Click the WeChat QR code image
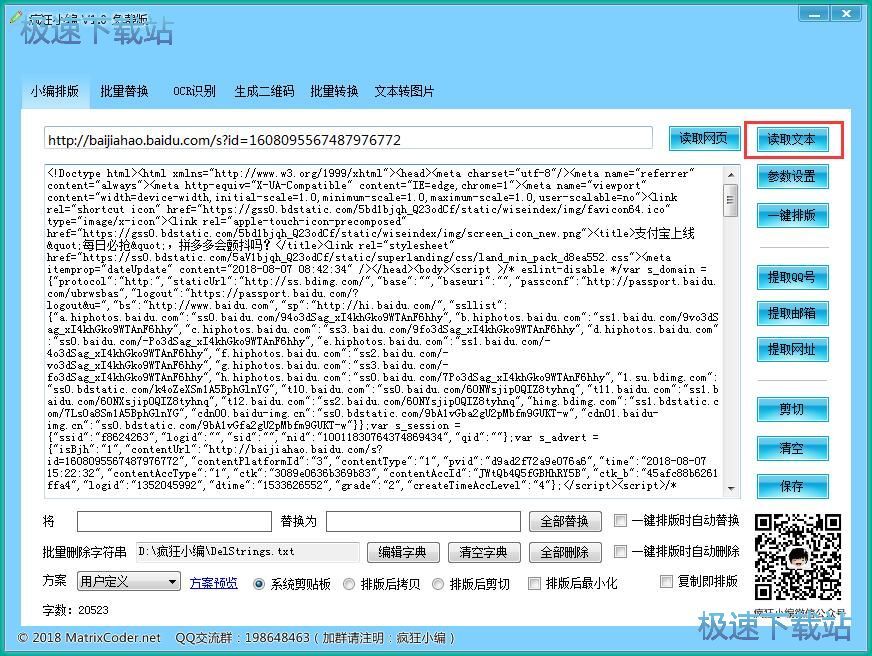Image resolution: width=872 pixels, height=656 pixels. 797,557
